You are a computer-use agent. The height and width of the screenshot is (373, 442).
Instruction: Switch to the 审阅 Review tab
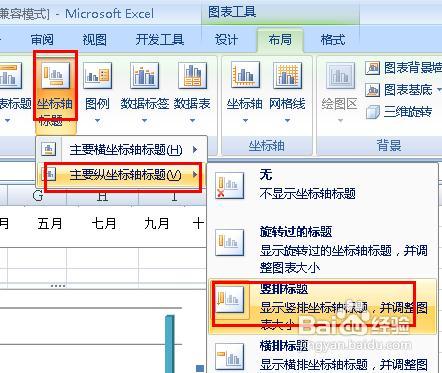coord(42,40)
